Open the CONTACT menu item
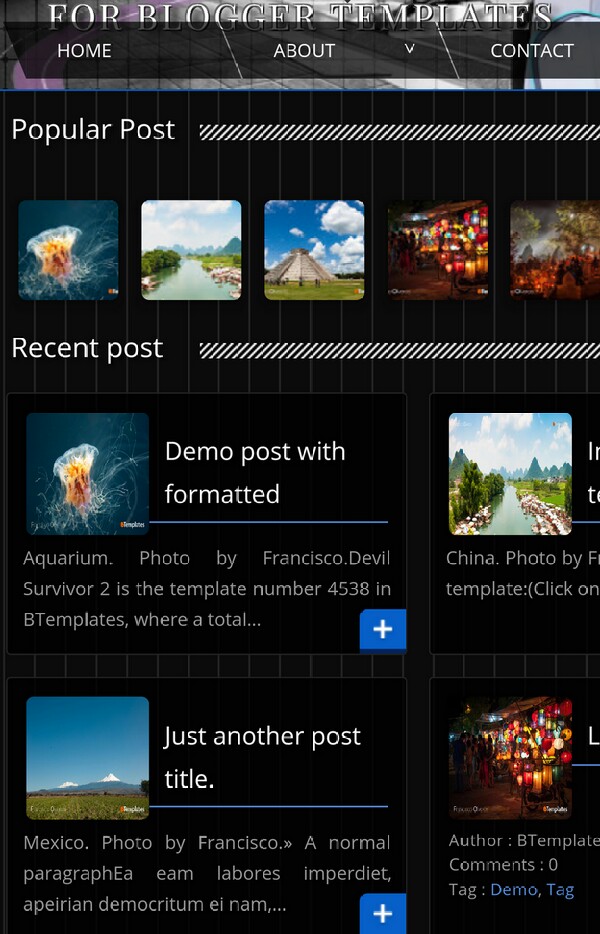600x934 pixels. pyautogui.click(x=531, y=51)
